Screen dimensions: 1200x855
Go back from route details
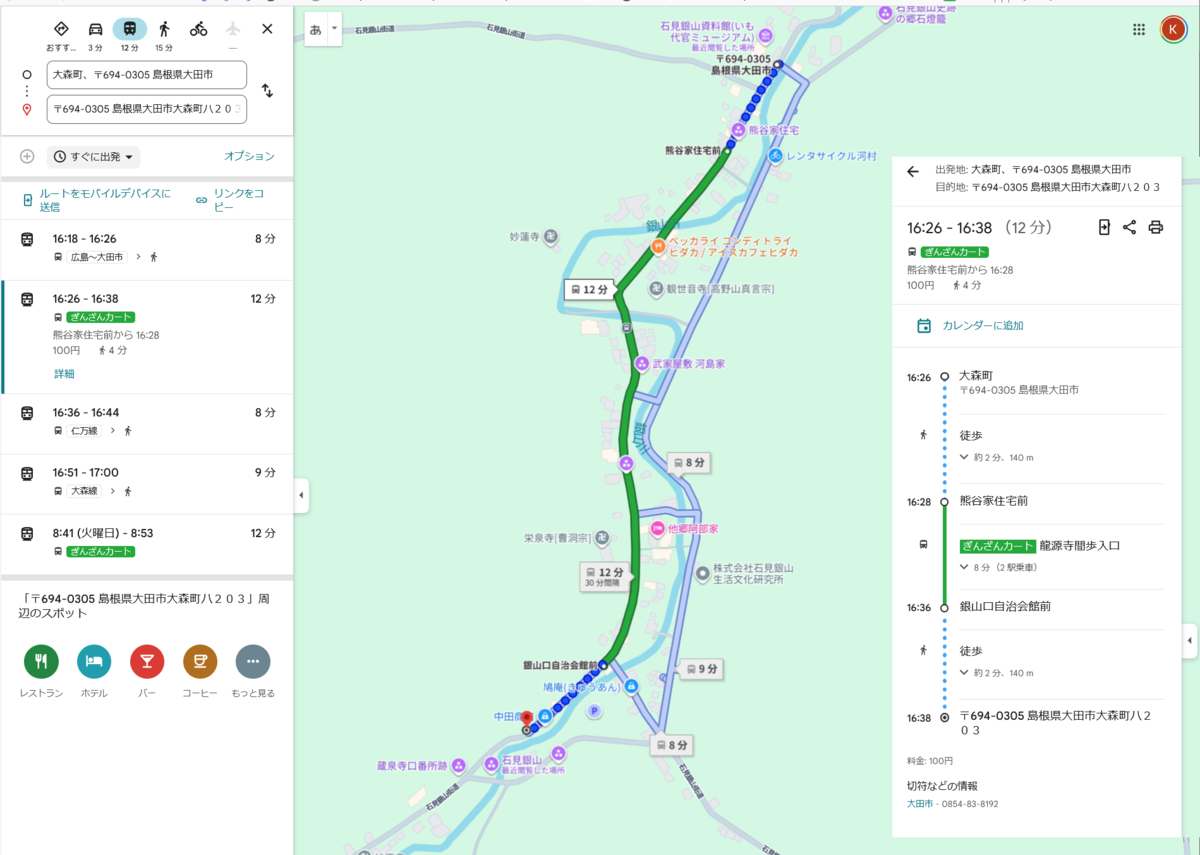912,171
